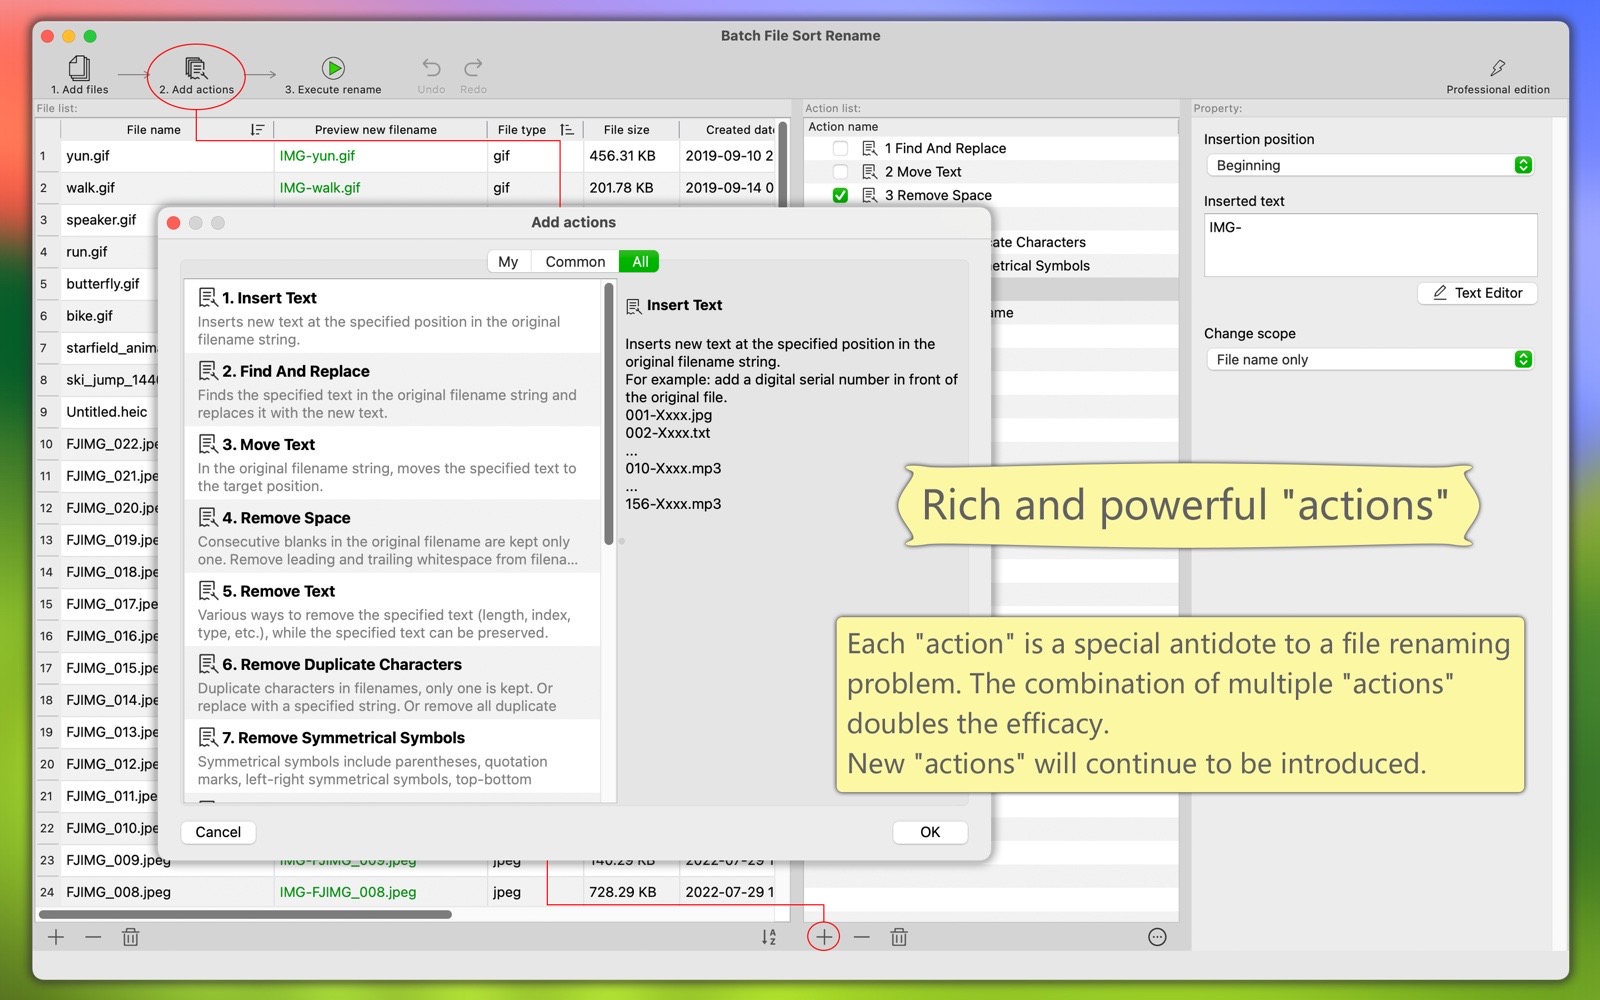Click trash icon below the file list

[130, 937]
